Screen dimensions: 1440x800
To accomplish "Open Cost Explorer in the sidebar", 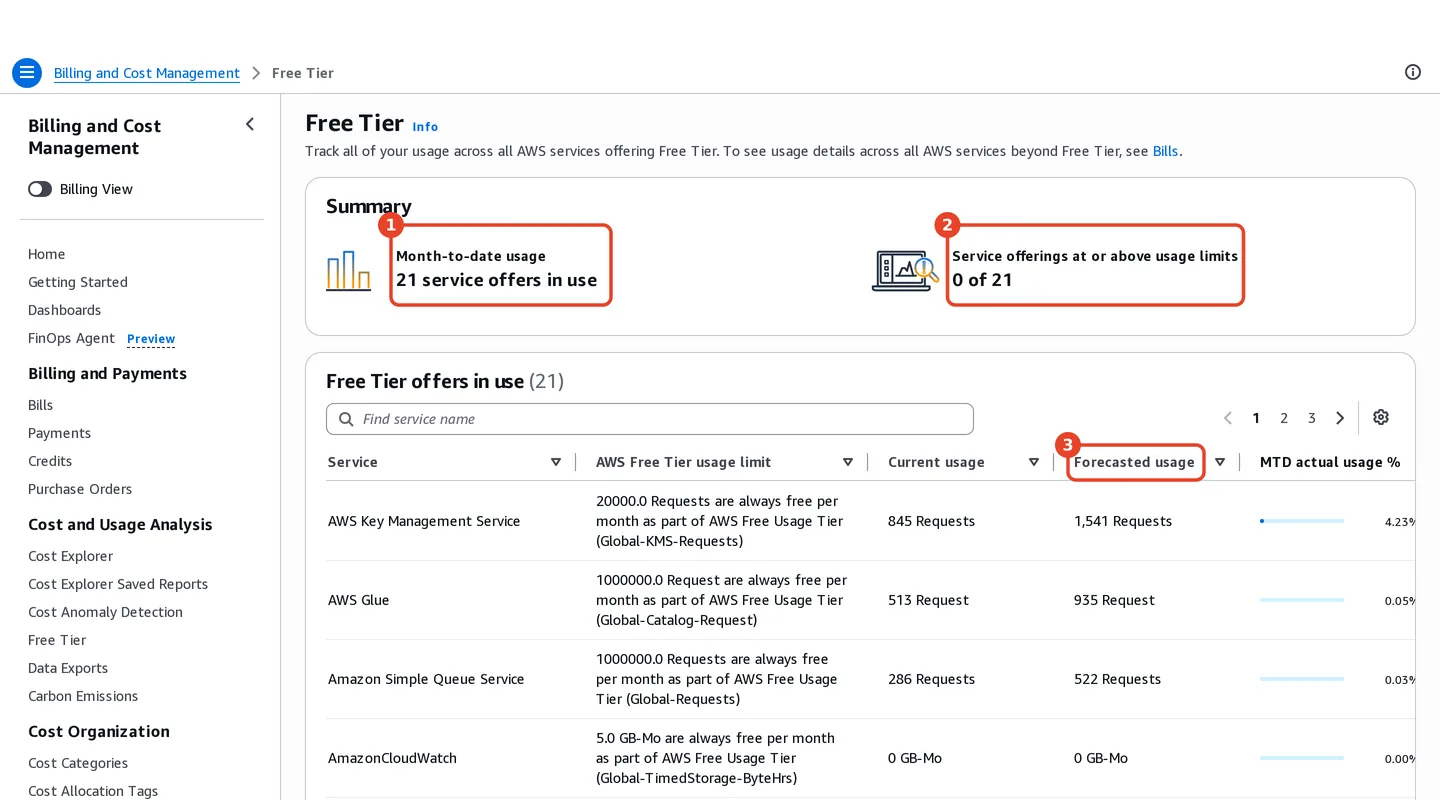I will tap(70, 556).
